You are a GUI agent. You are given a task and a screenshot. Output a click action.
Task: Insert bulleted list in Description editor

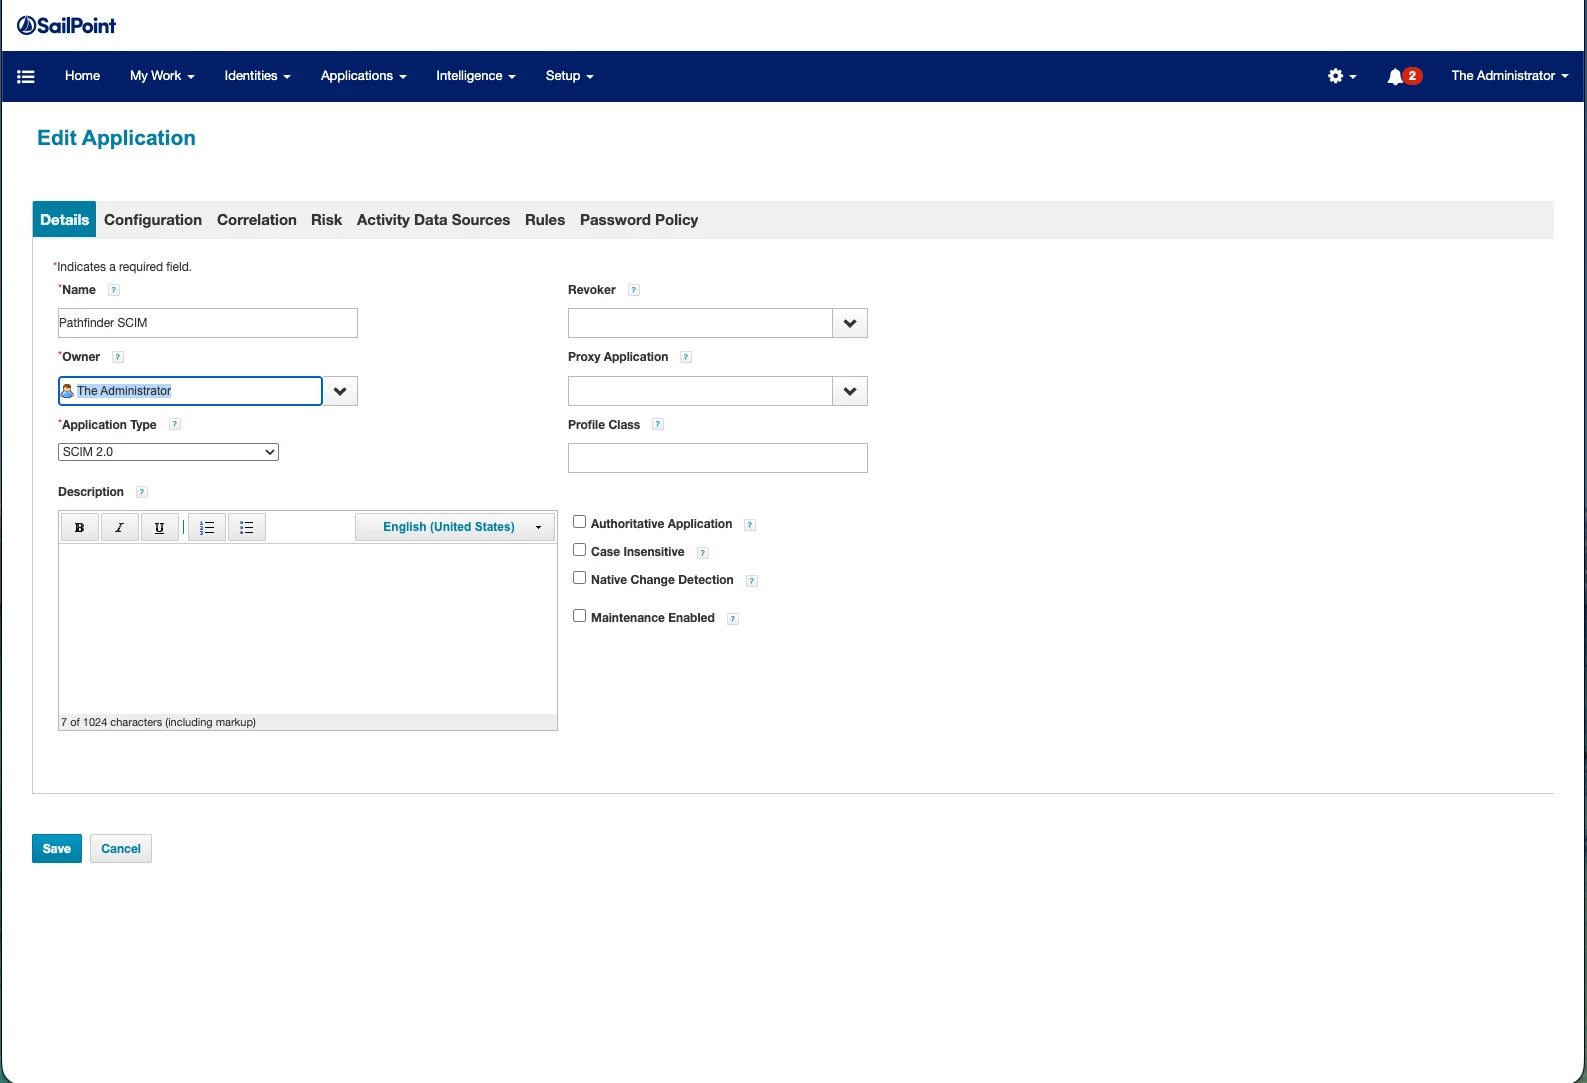coord(247,527)
